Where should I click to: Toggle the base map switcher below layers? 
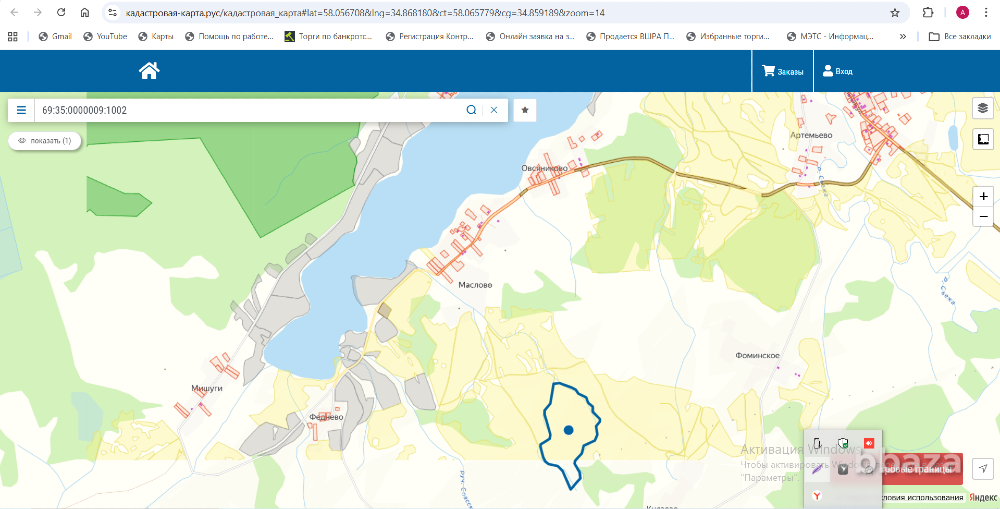click(983, 139)
